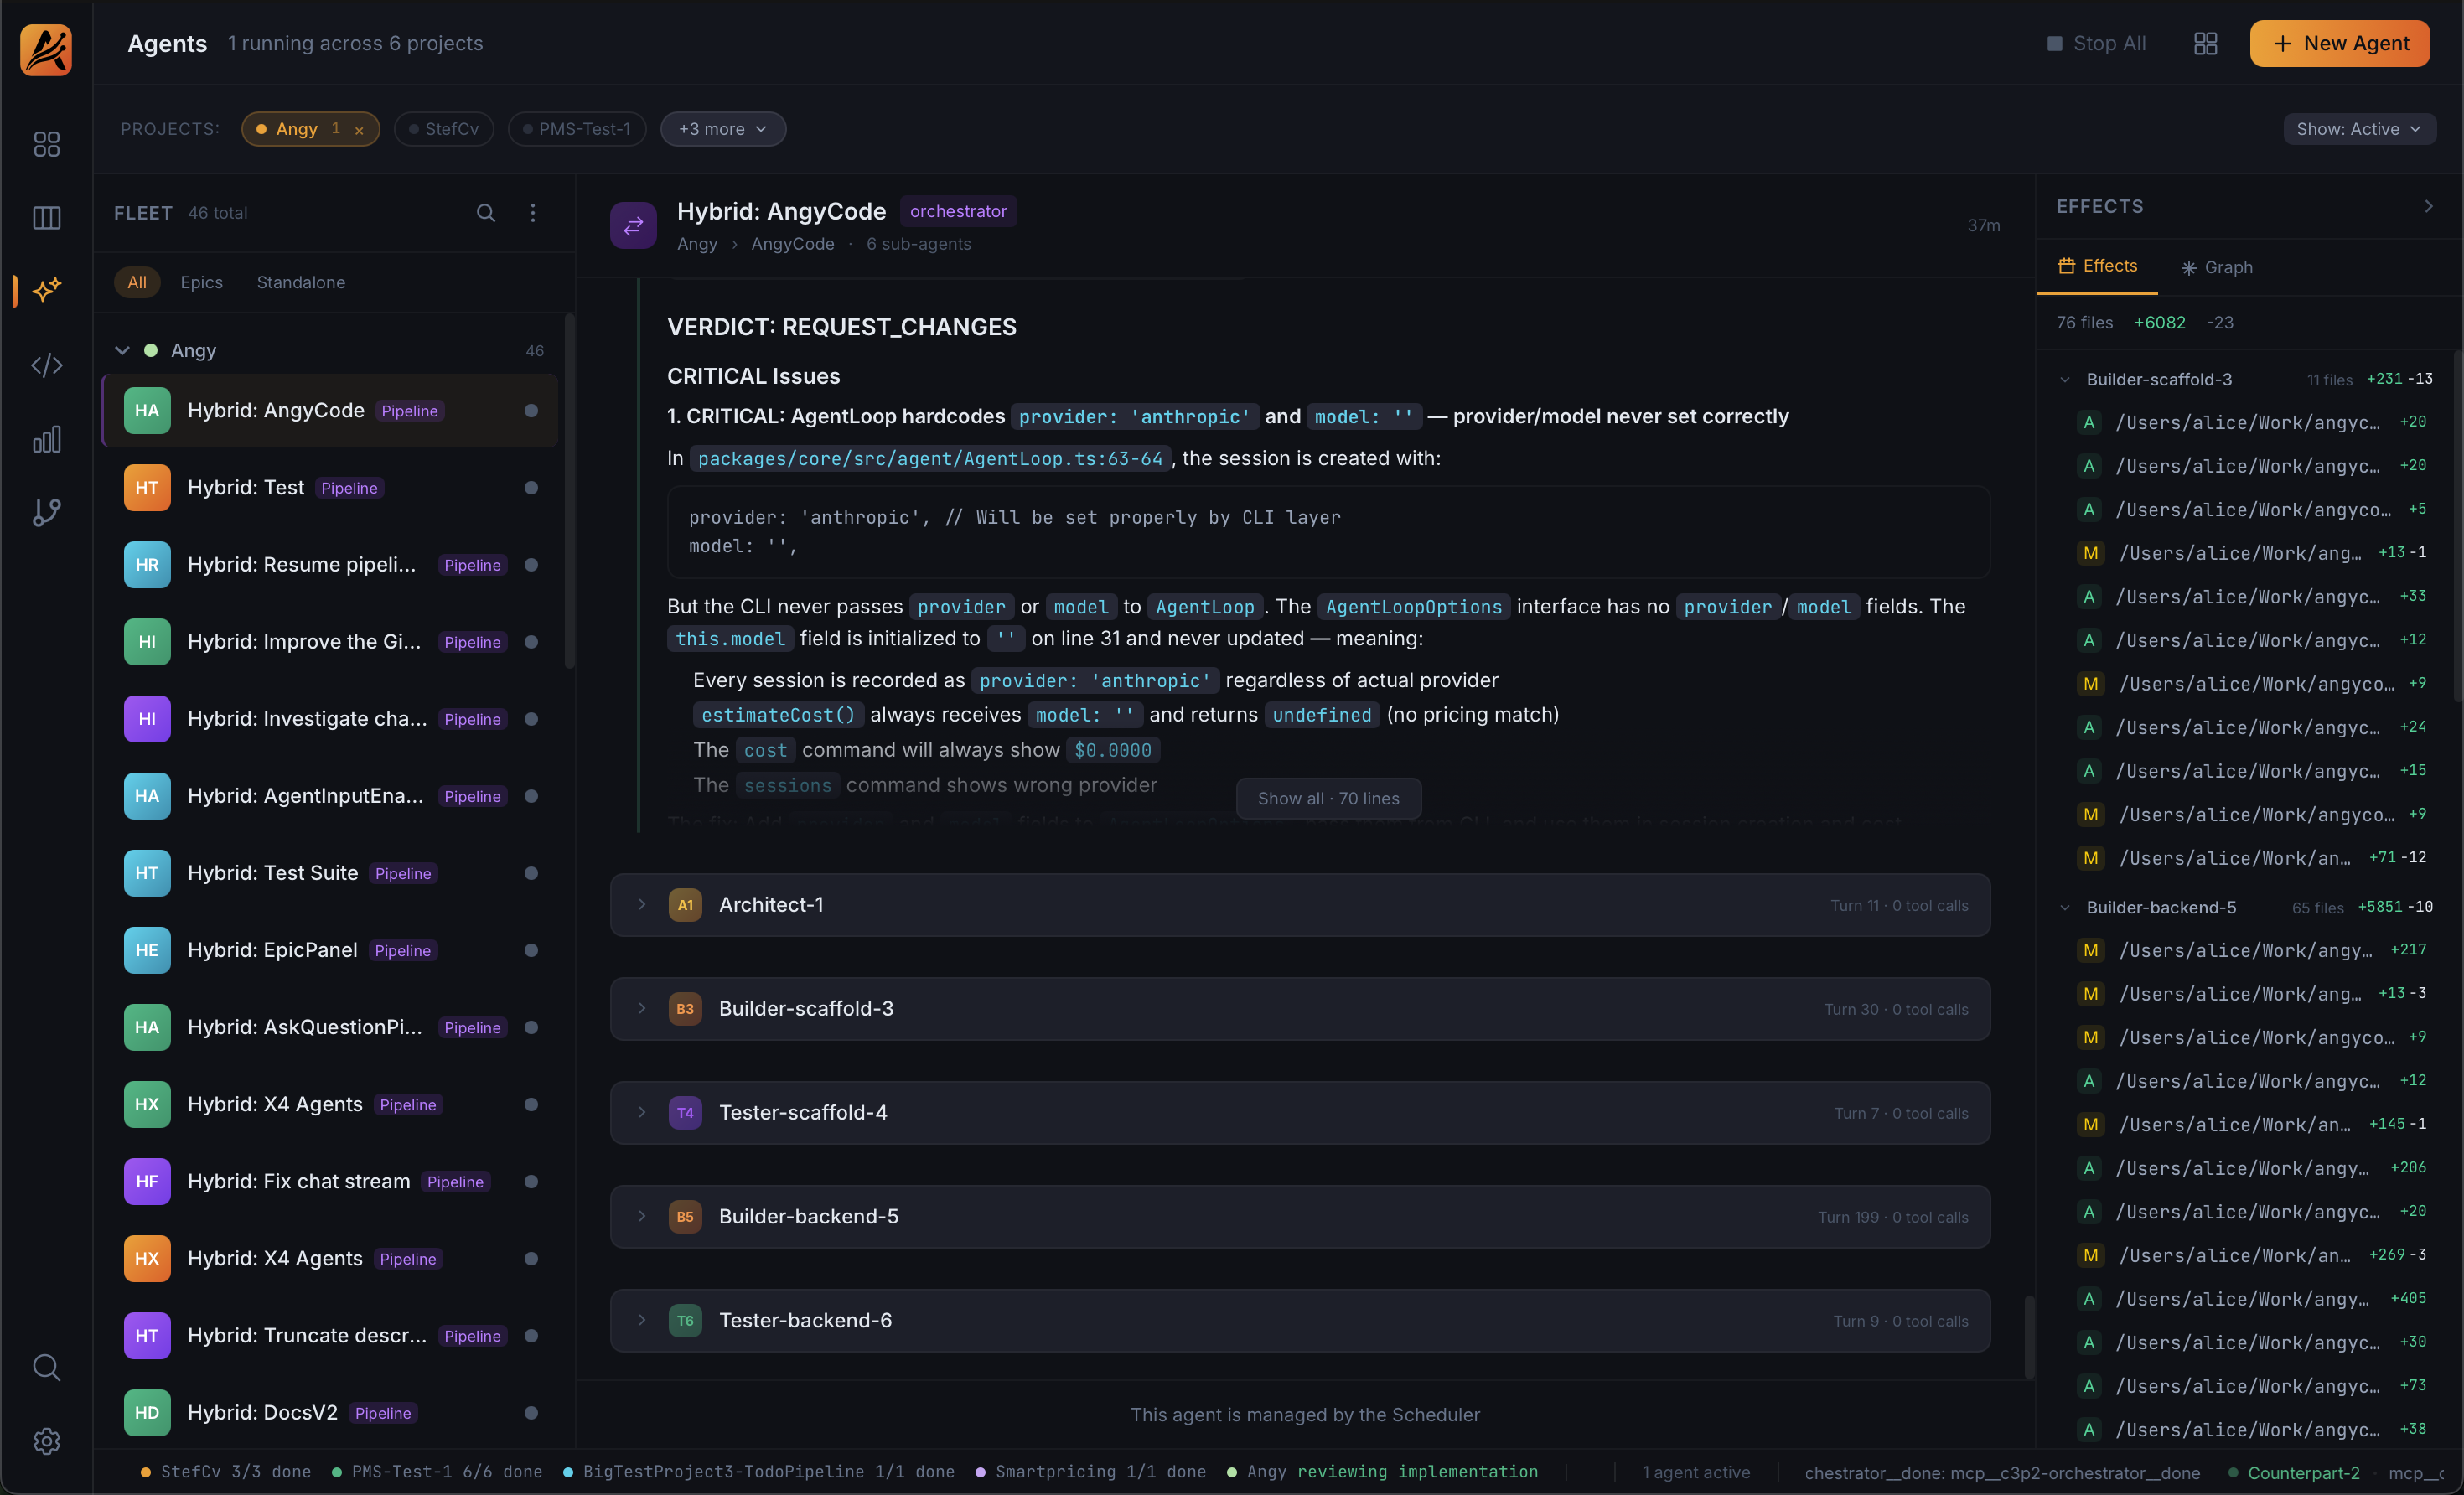Open the code view sidebar icon

click(46, 365)
